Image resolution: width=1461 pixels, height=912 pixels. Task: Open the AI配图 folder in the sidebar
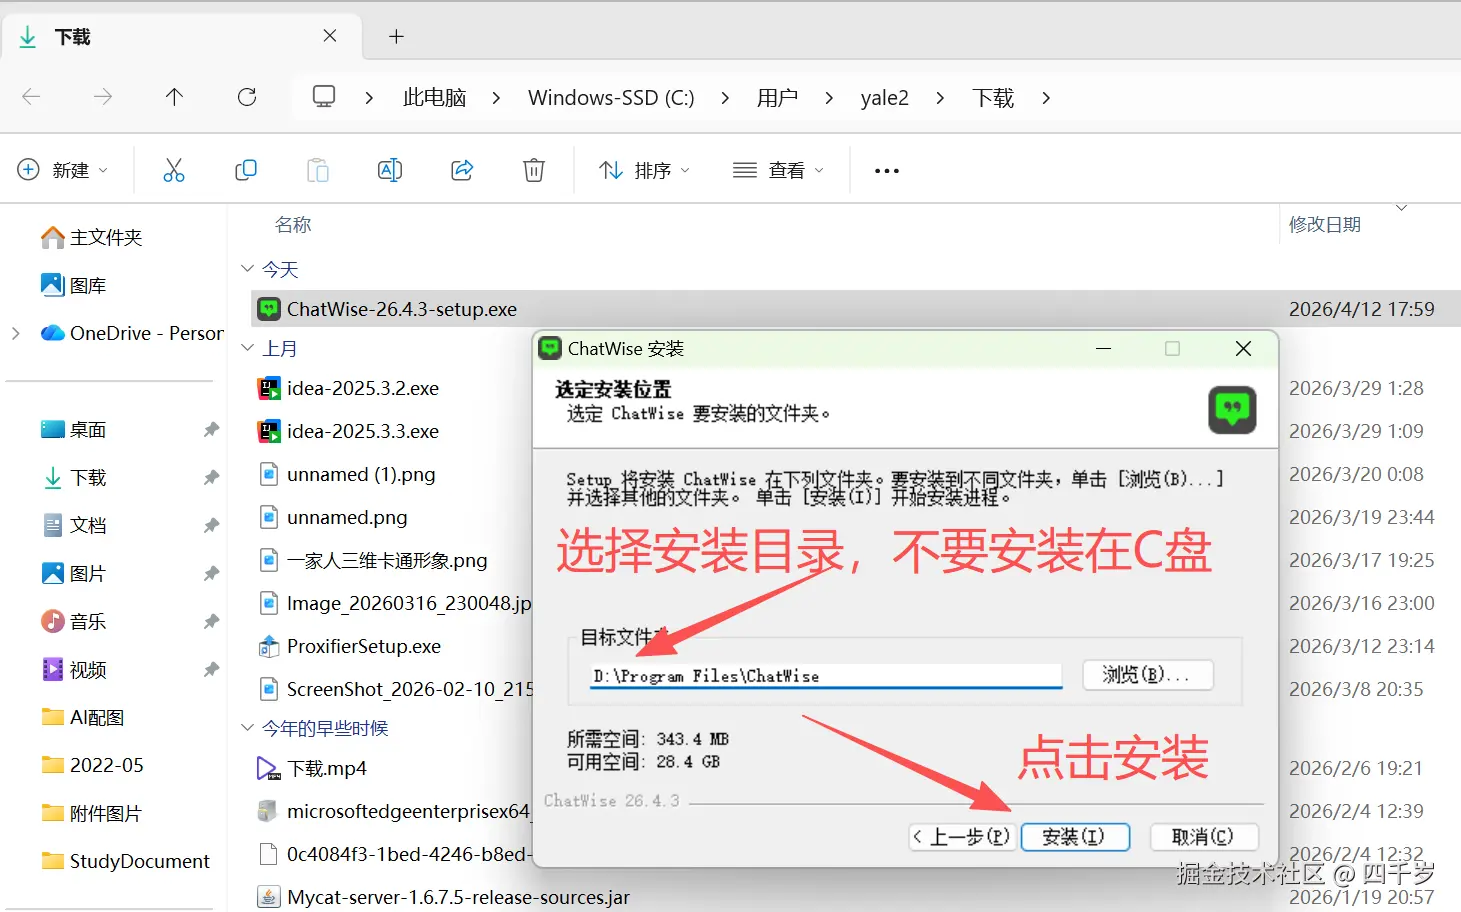pos(83,717)
